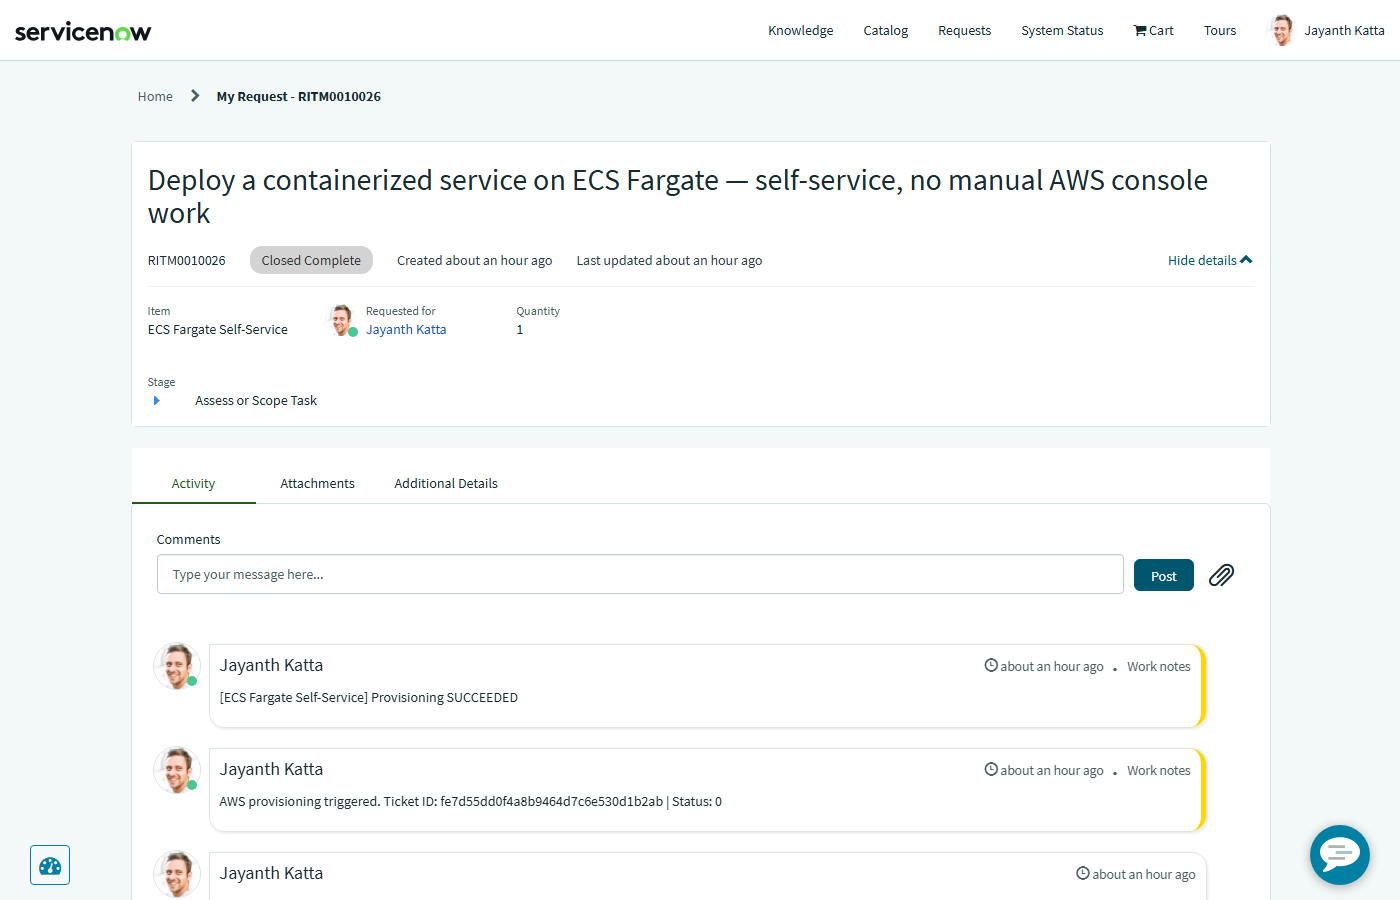Click the dashboard gauge icon button
1400x900 pixels.
click(50, 865)
